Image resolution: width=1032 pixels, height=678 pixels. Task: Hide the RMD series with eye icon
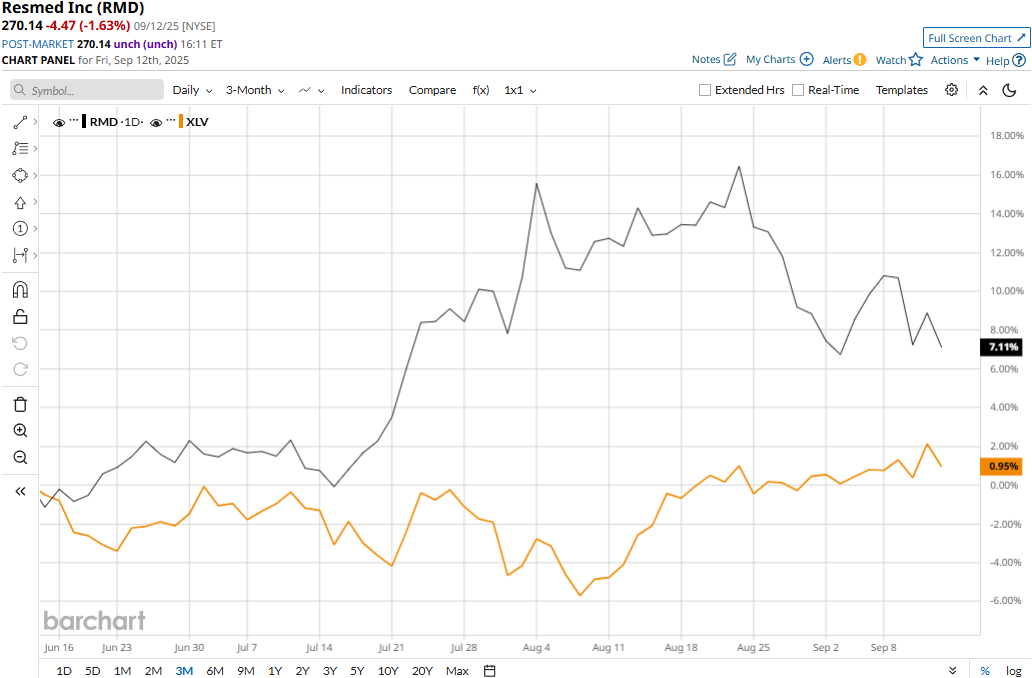(59, 122)
